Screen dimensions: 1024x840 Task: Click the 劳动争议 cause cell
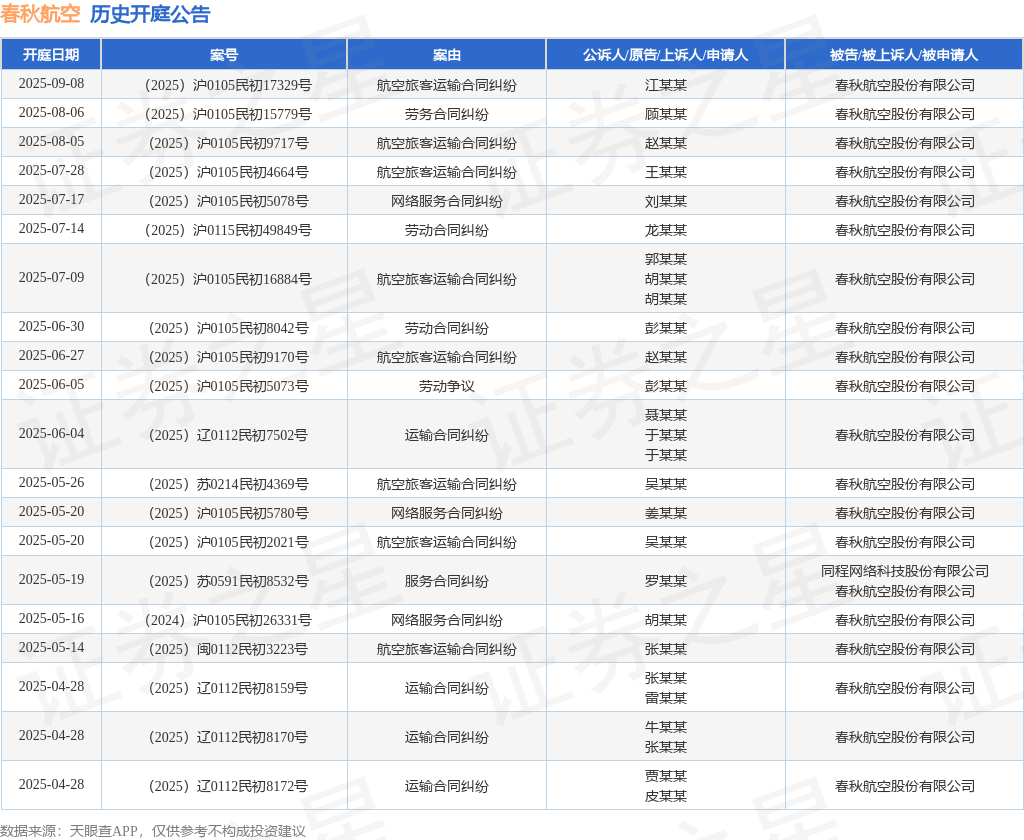(x=447, y=386)
